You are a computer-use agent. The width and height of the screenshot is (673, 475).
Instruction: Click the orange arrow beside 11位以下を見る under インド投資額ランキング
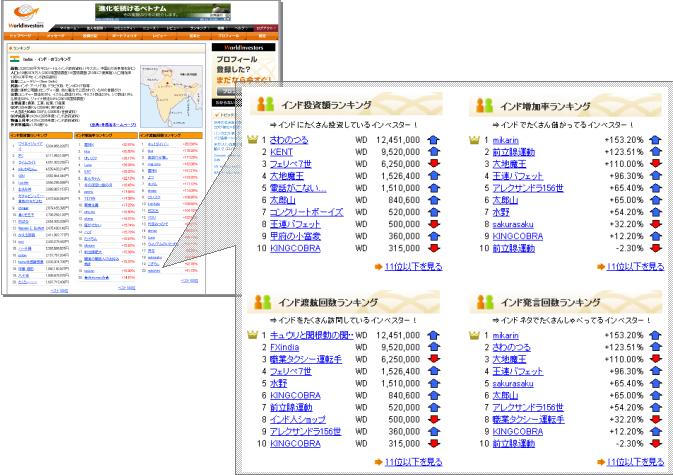click(x=378, y=267)
